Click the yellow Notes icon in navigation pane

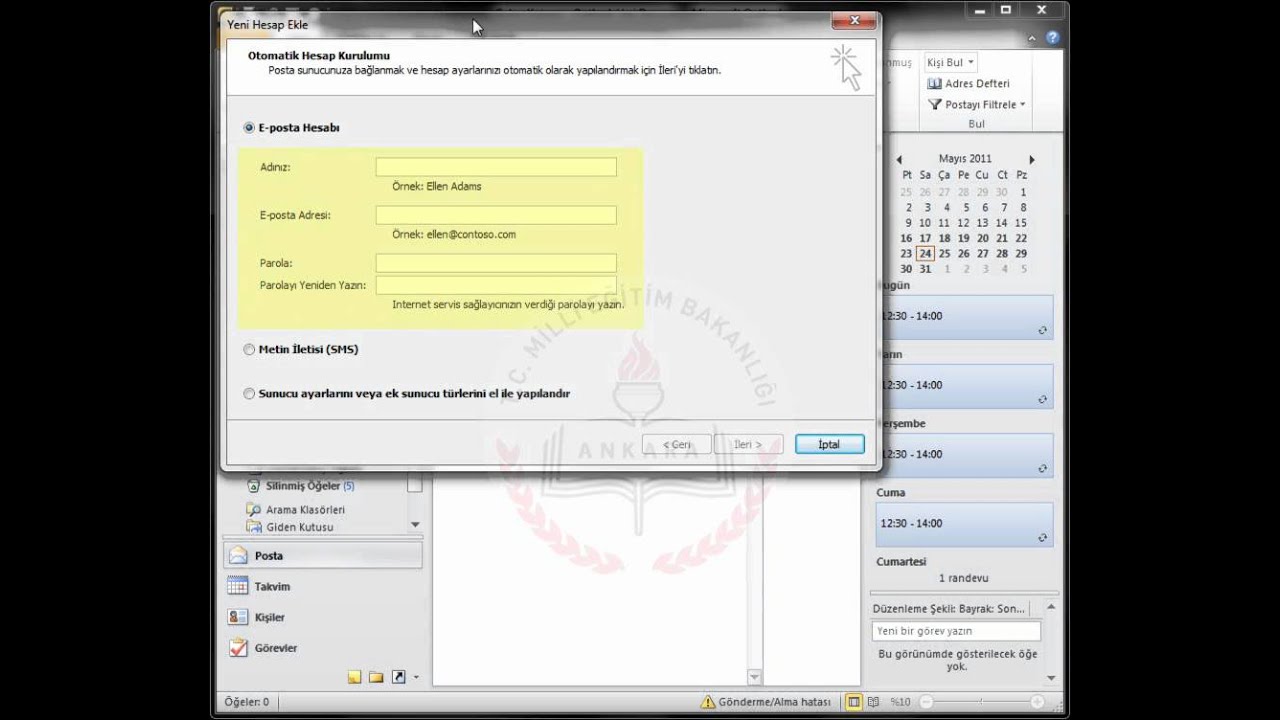354,677
